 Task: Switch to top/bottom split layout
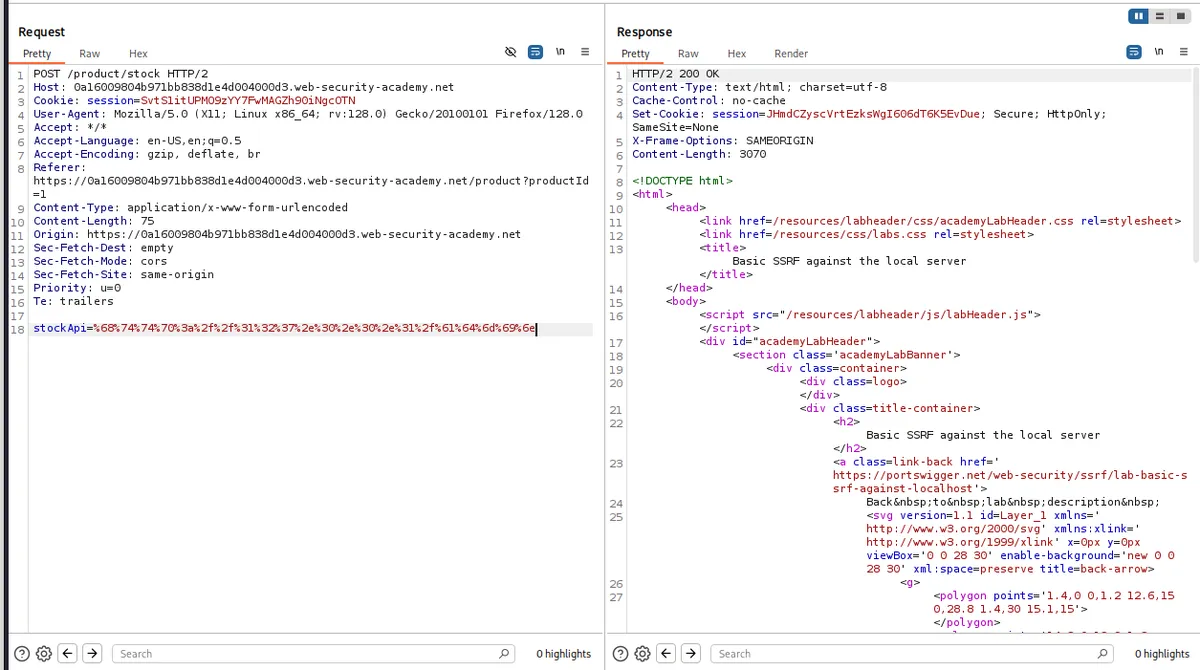coord(1159,16)
